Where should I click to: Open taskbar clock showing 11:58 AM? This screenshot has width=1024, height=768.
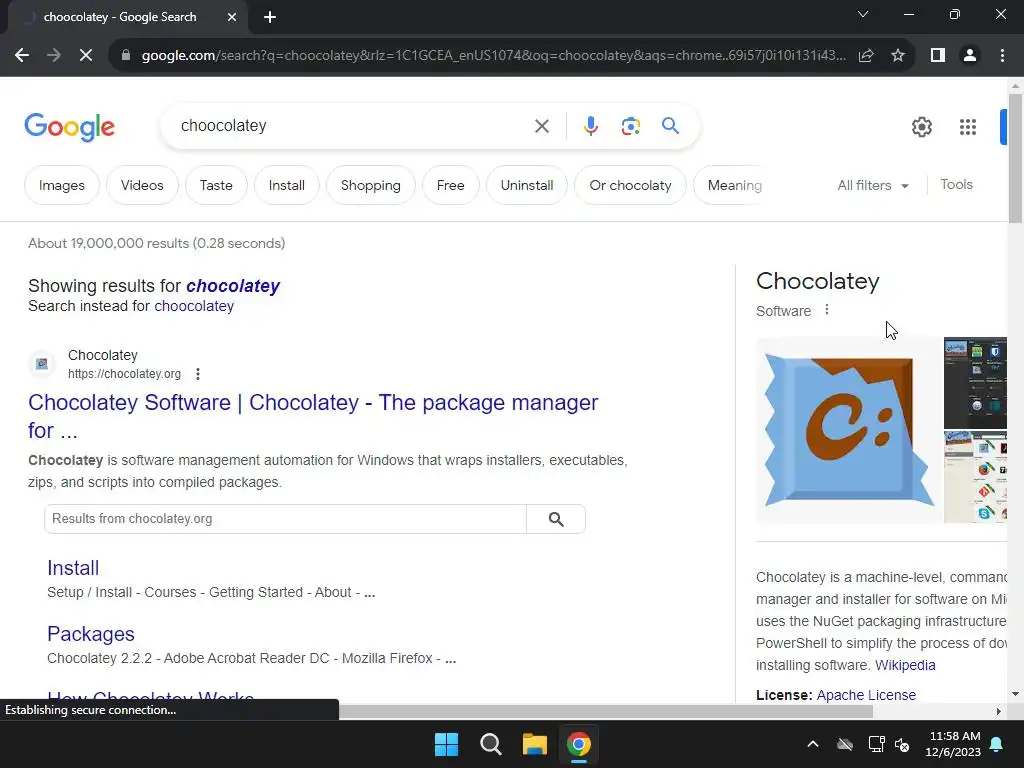pyautogui.click(x=953, y=744)
